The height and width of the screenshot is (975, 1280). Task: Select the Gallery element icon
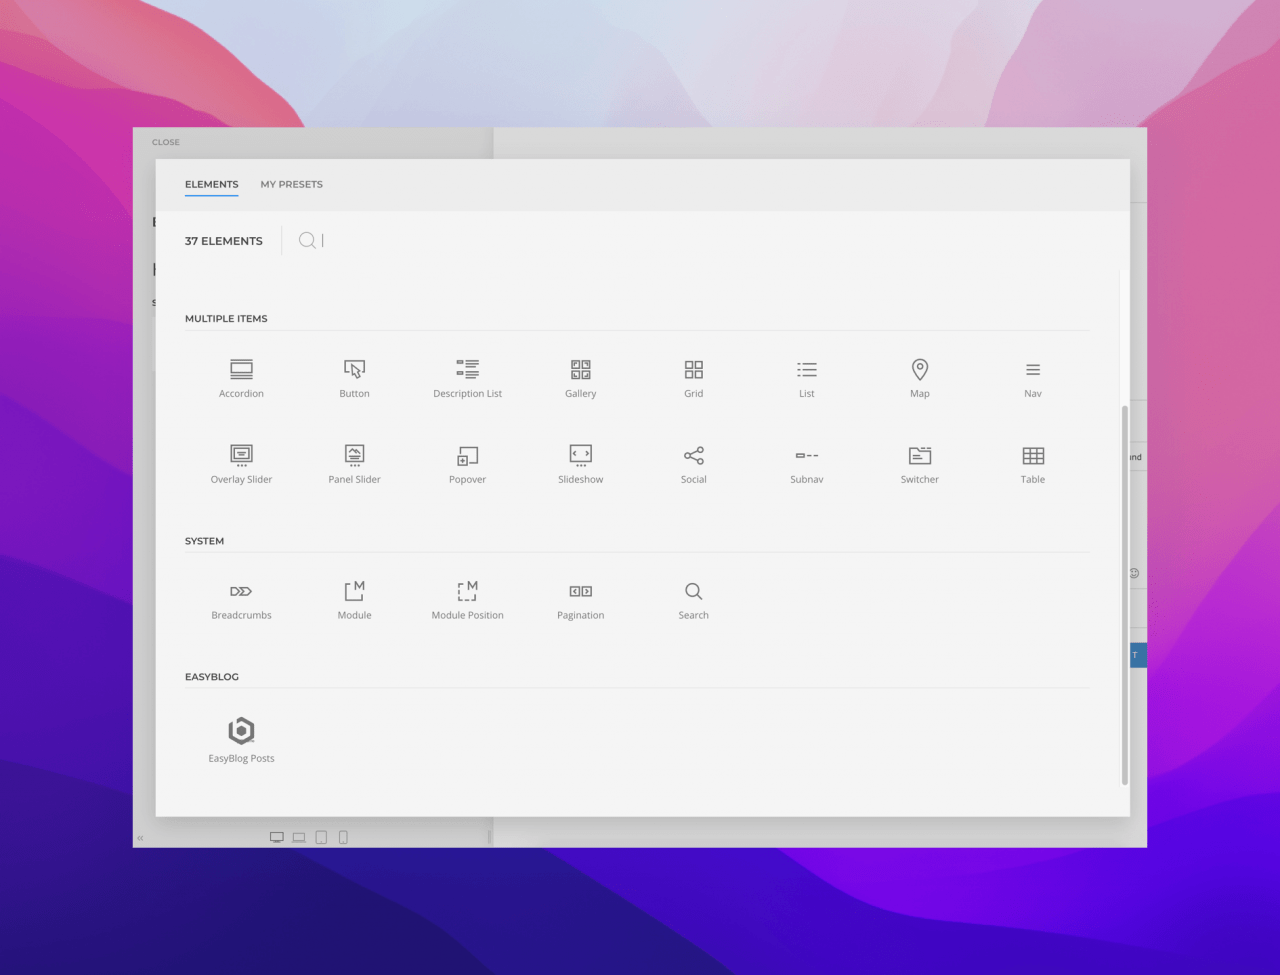(580, 378)
